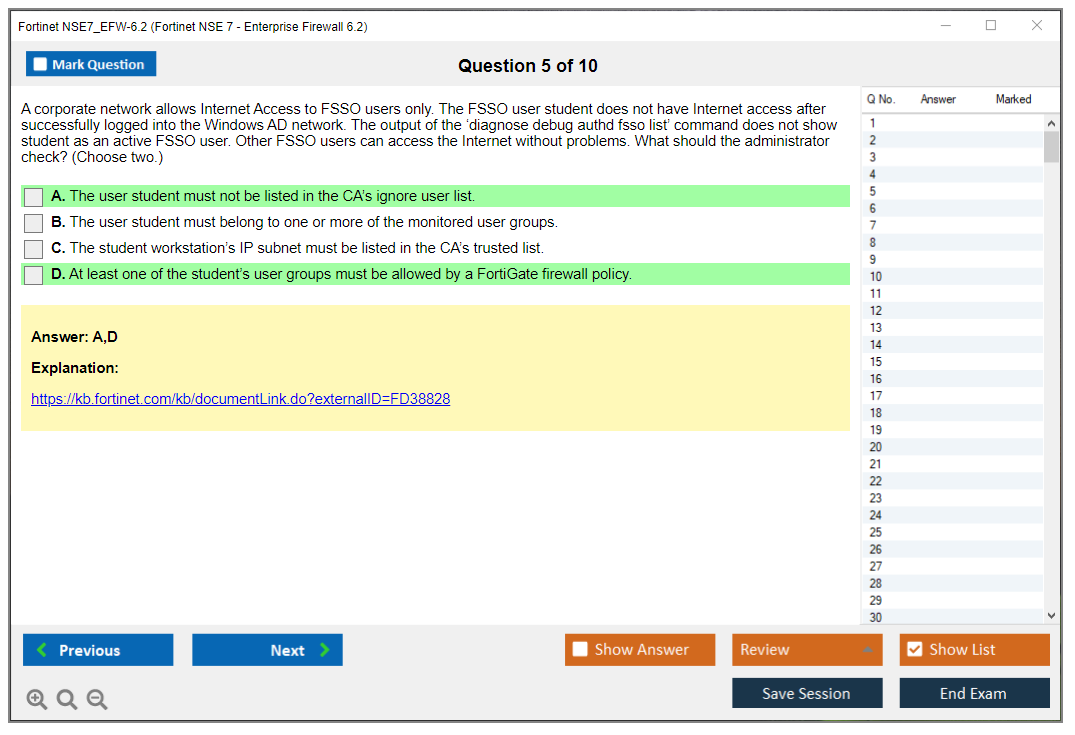Click the End Exam button
The height and width of the screenshot is (735, 1075).
pos(974,693)
